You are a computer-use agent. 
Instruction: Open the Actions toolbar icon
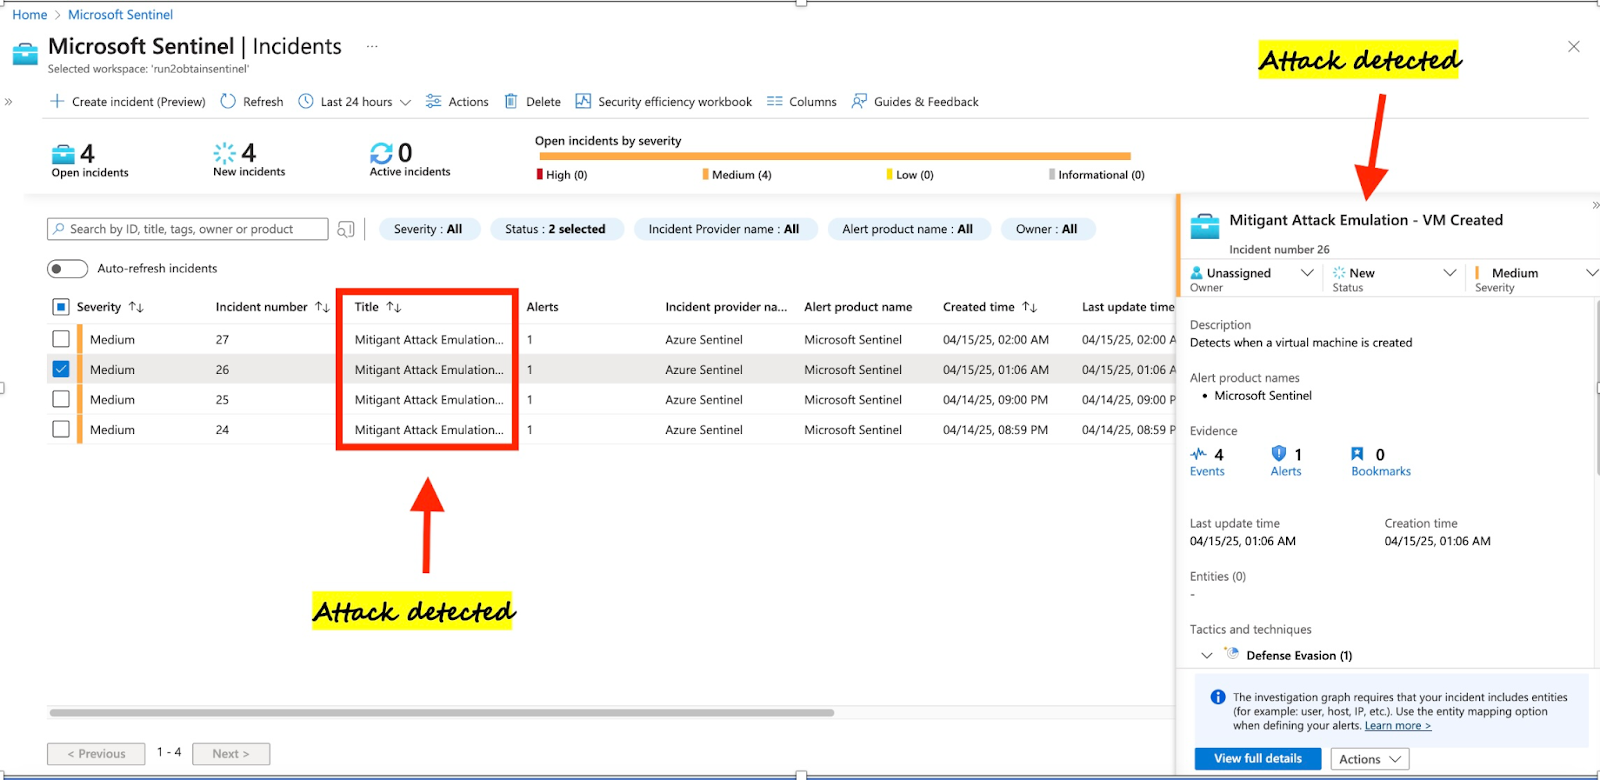(433, 101)
